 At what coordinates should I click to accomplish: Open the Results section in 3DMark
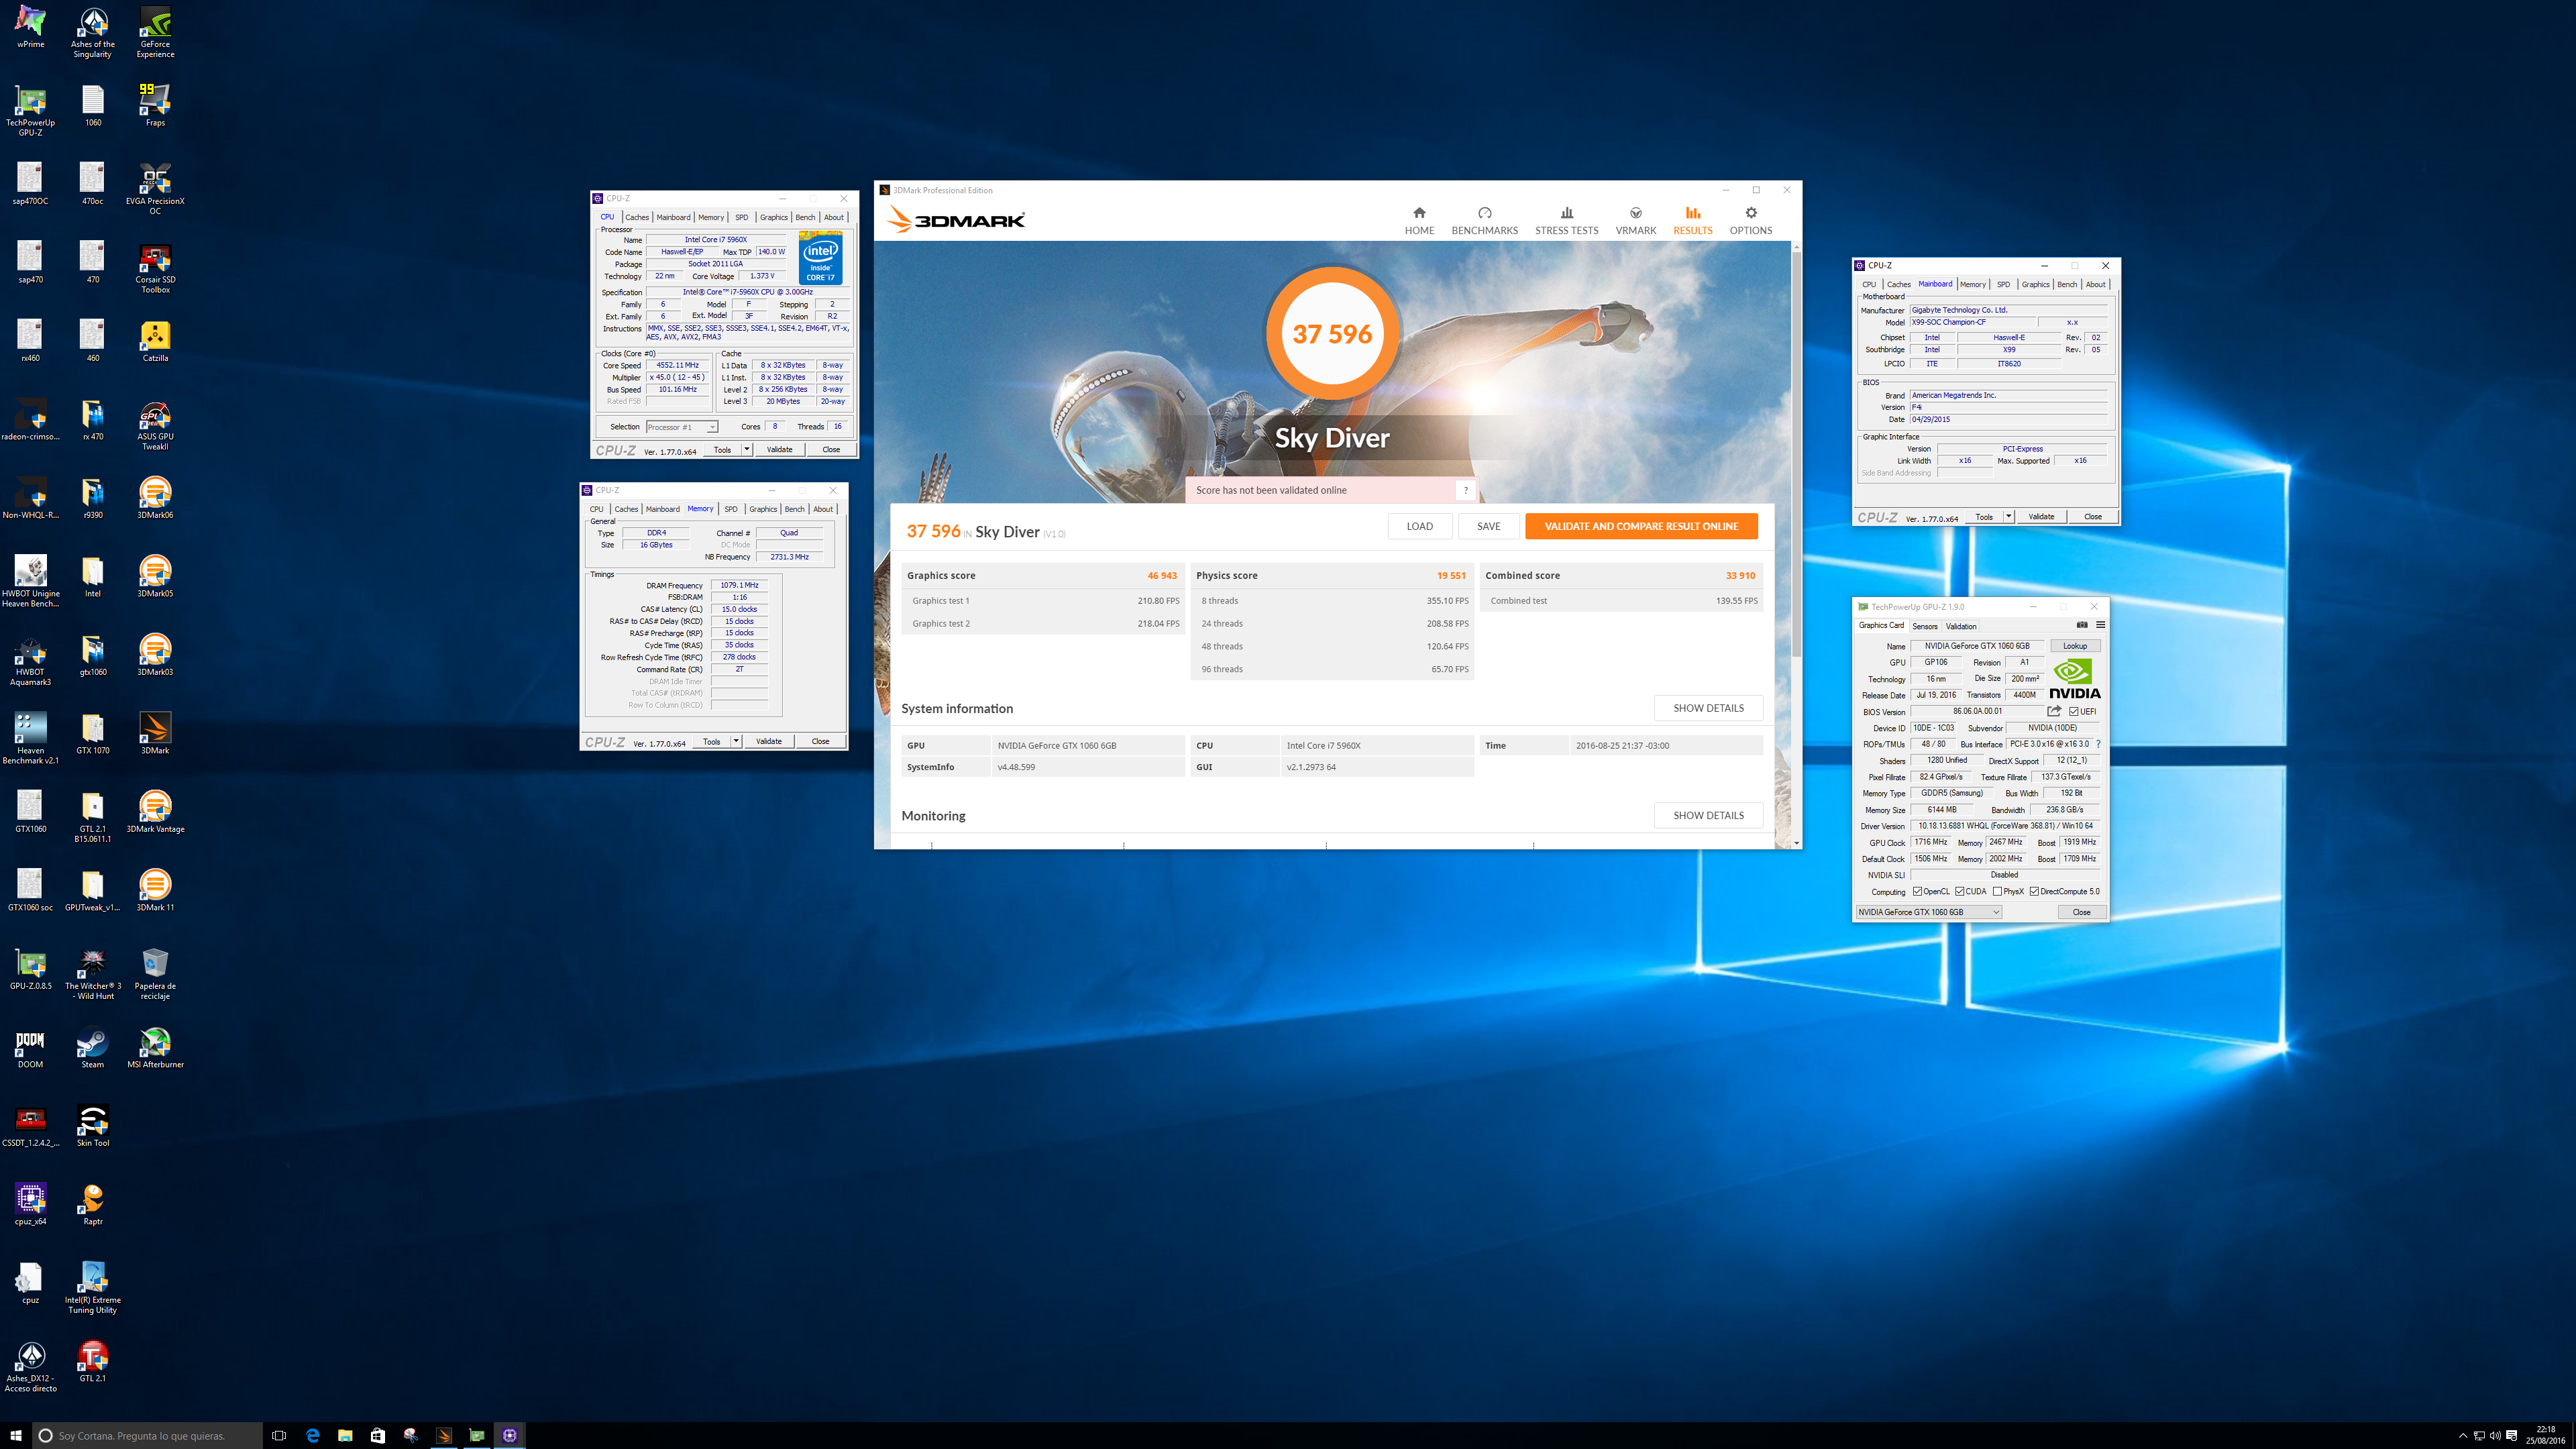point(1692,221)
